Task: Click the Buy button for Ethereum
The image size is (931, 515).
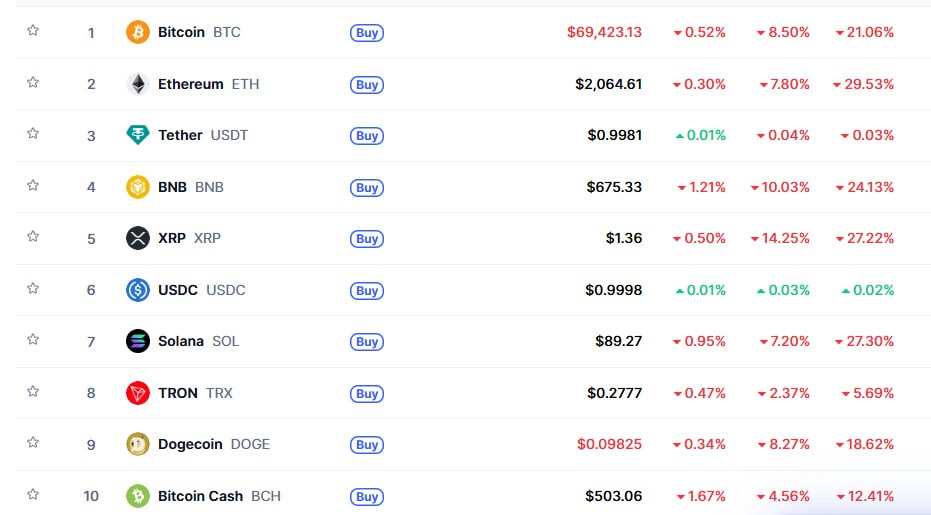Action: pyautogui.click(x=367, y=84)
